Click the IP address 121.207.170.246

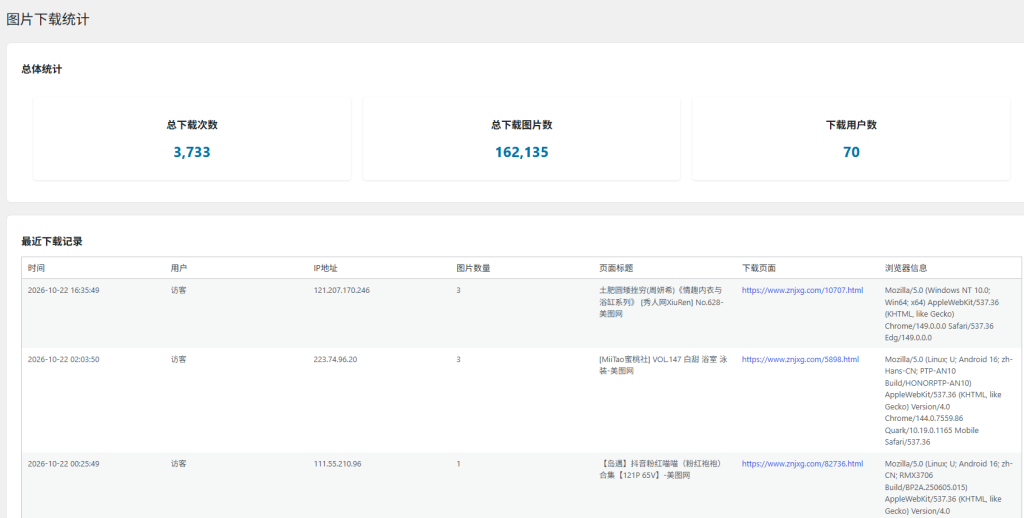click(342, 290)
